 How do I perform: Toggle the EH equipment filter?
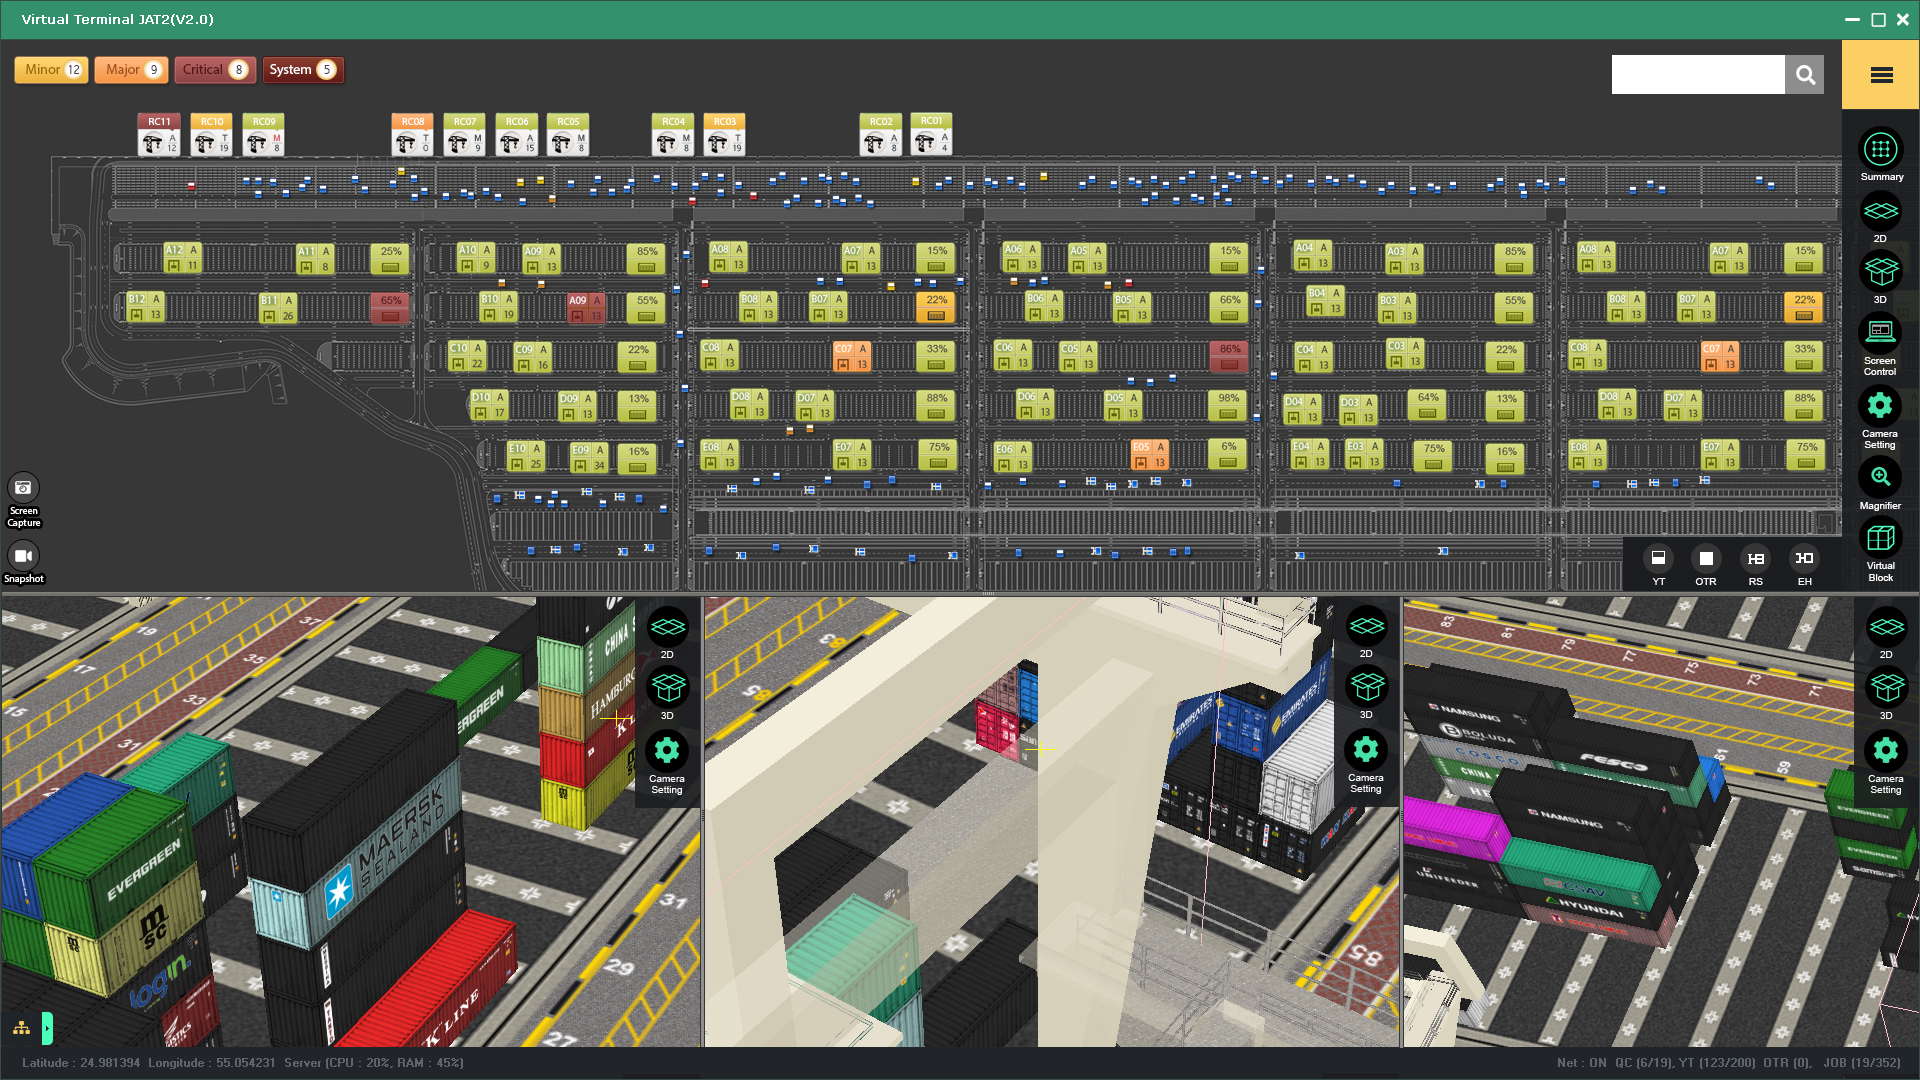pos(1804,559)
